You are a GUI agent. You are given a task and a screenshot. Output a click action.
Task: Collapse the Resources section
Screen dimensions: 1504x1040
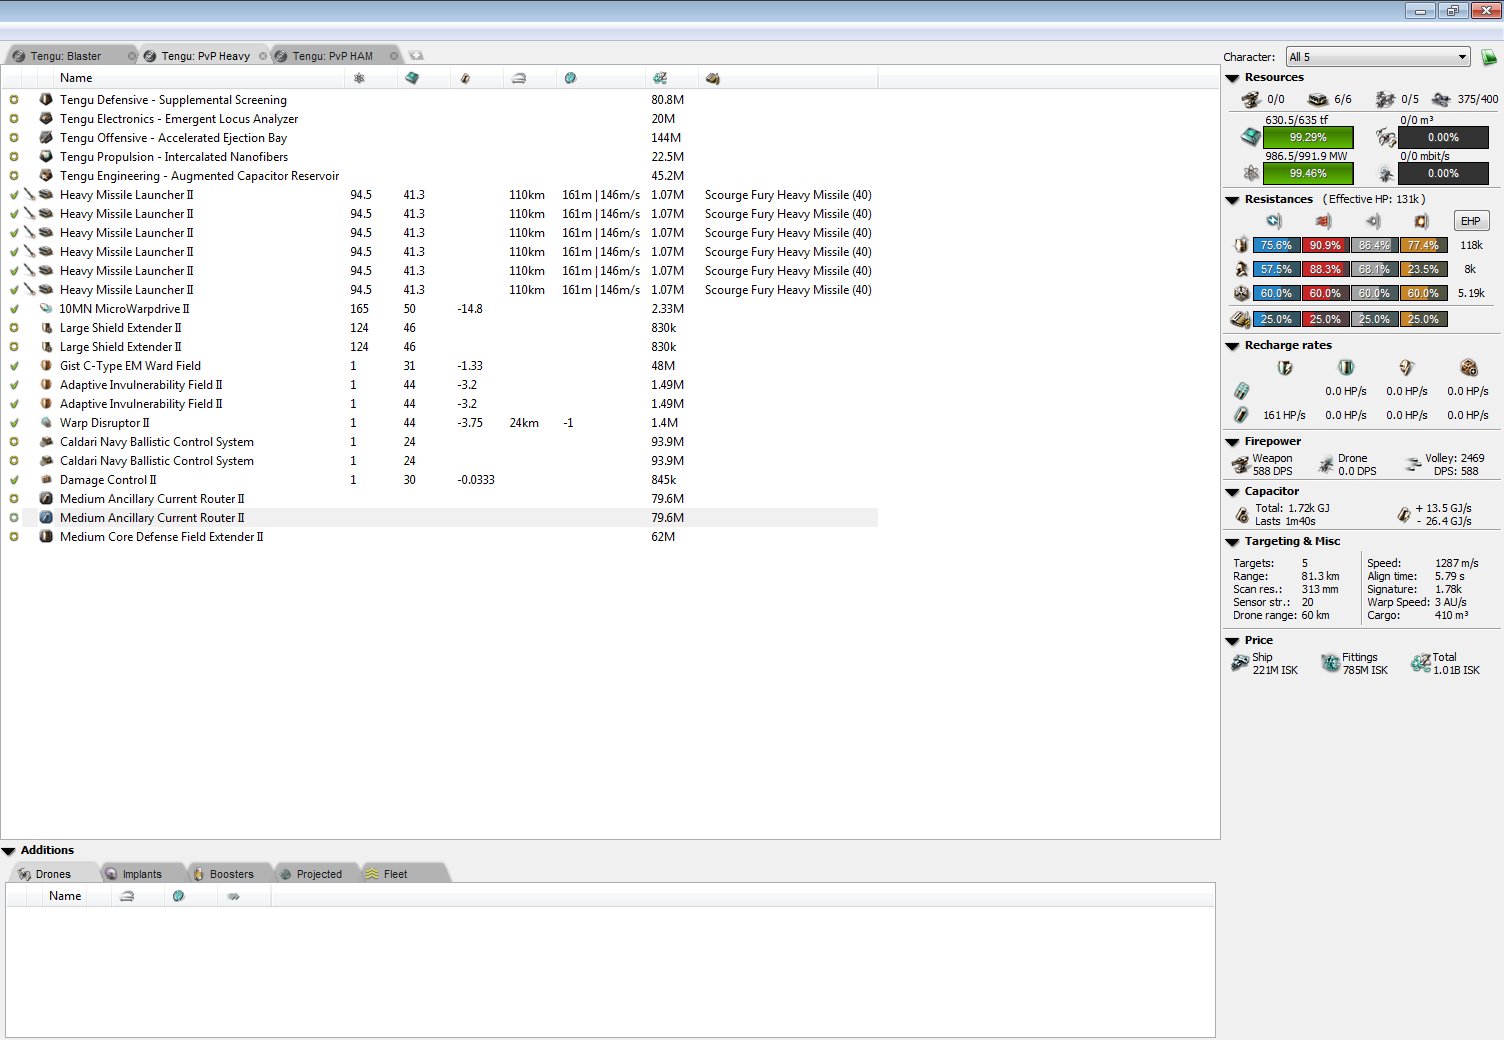tap(1232, 78)
